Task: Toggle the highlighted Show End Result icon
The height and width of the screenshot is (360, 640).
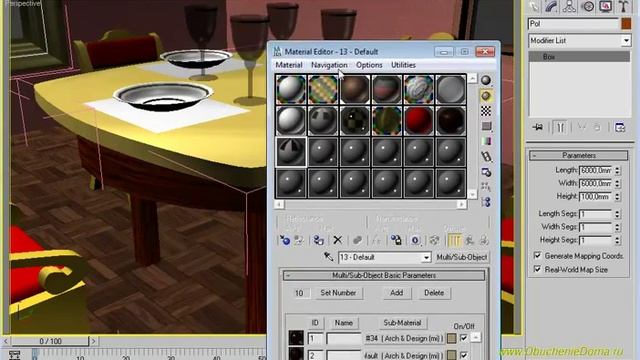Action: pos(453,240)
